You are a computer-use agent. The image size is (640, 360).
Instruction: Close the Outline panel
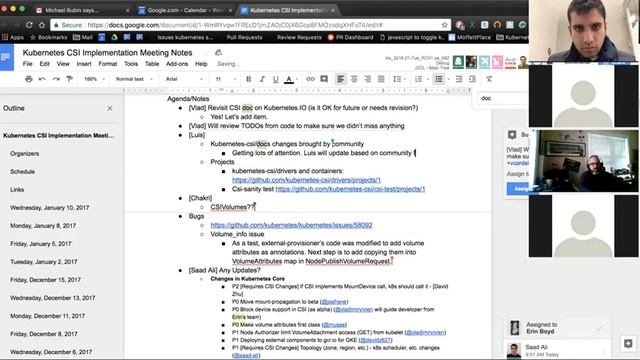(110, 108)
